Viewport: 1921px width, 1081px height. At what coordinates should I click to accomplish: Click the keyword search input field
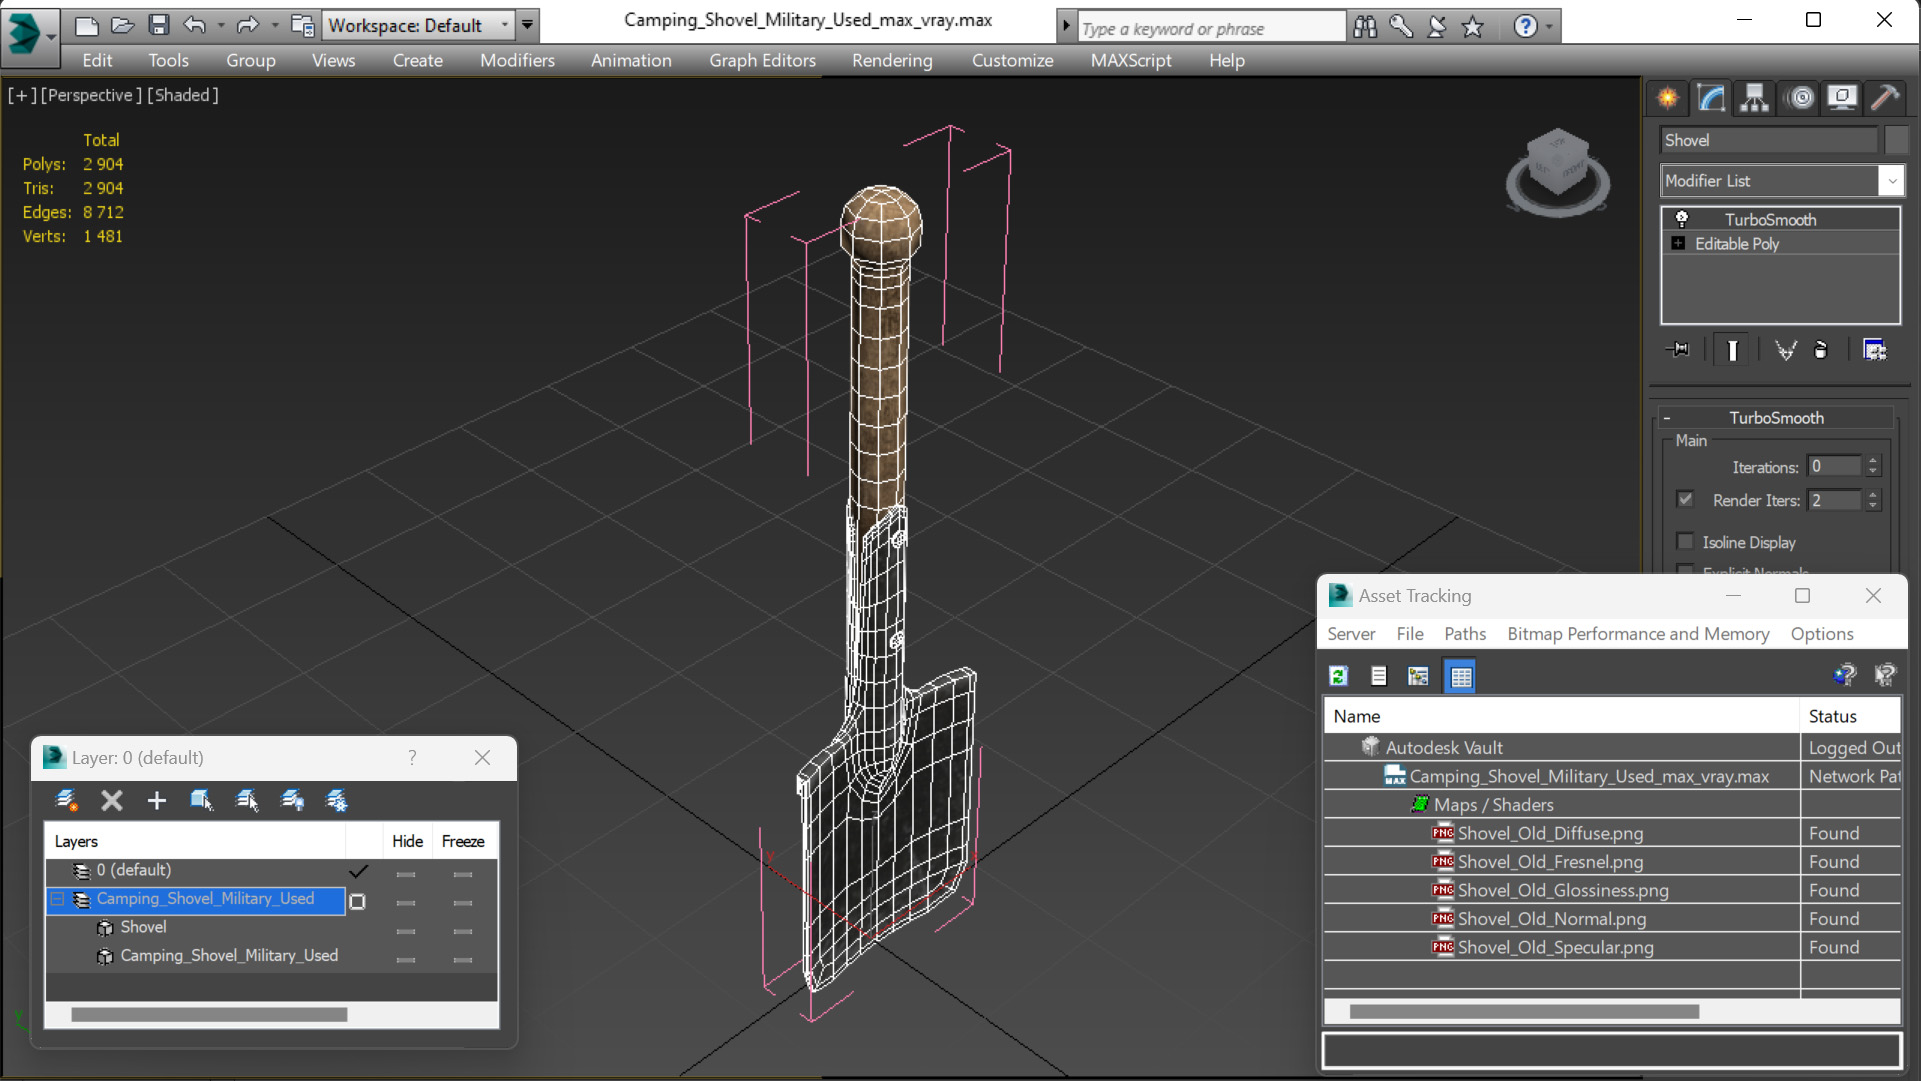point(1210,28)
